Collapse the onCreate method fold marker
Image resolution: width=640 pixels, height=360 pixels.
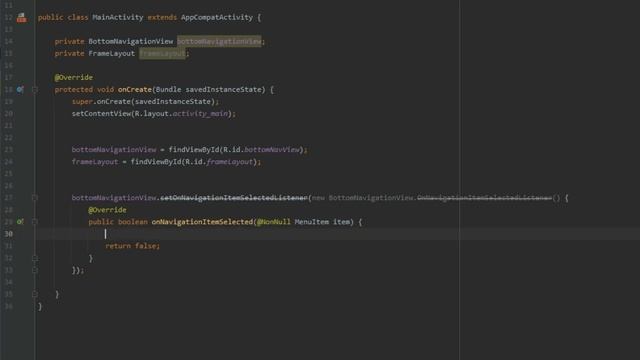(x=35, y=89)
